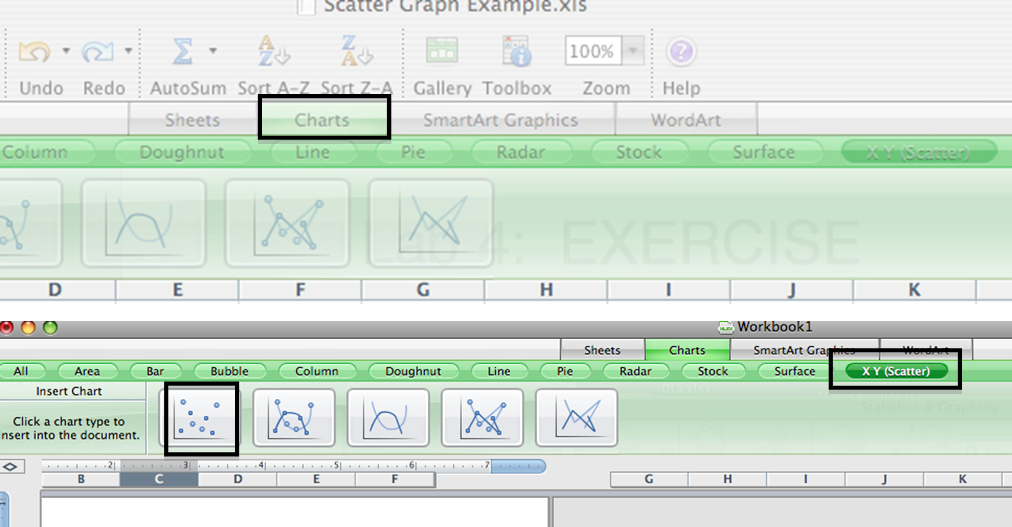Open the dropdown arrow next to AutoSum
Image resolution: width=1012 pixels, height=527 pixels.
pos(212,51)
